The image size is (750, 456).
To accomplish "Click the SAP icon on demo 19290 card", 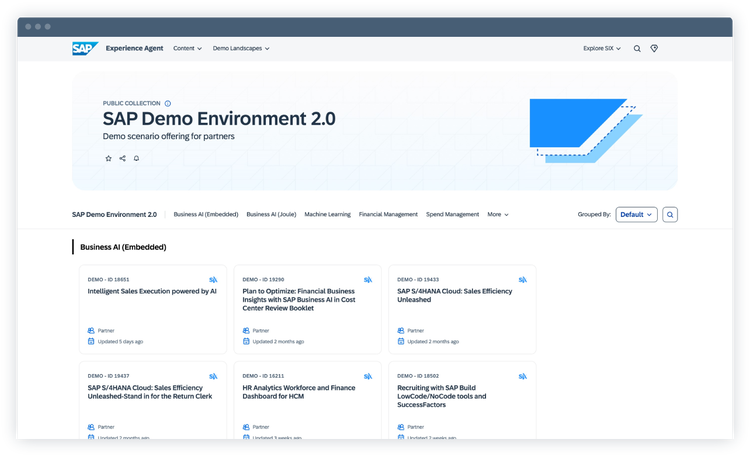I will pos(368,279).
